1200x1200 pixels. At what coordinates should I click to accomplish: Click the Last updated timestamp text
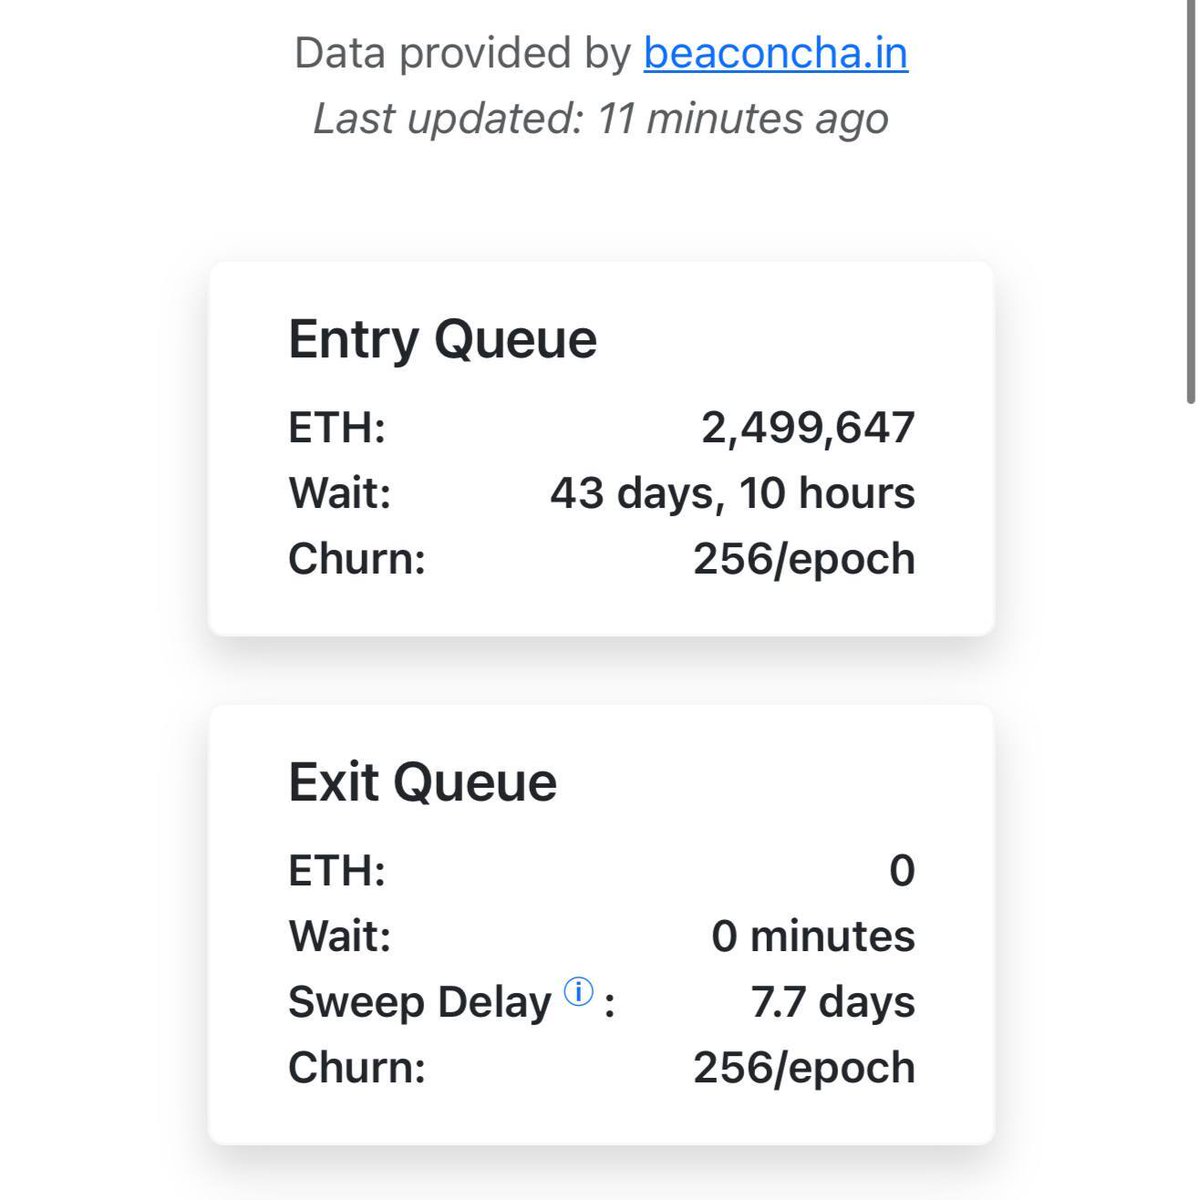(601, 119)
